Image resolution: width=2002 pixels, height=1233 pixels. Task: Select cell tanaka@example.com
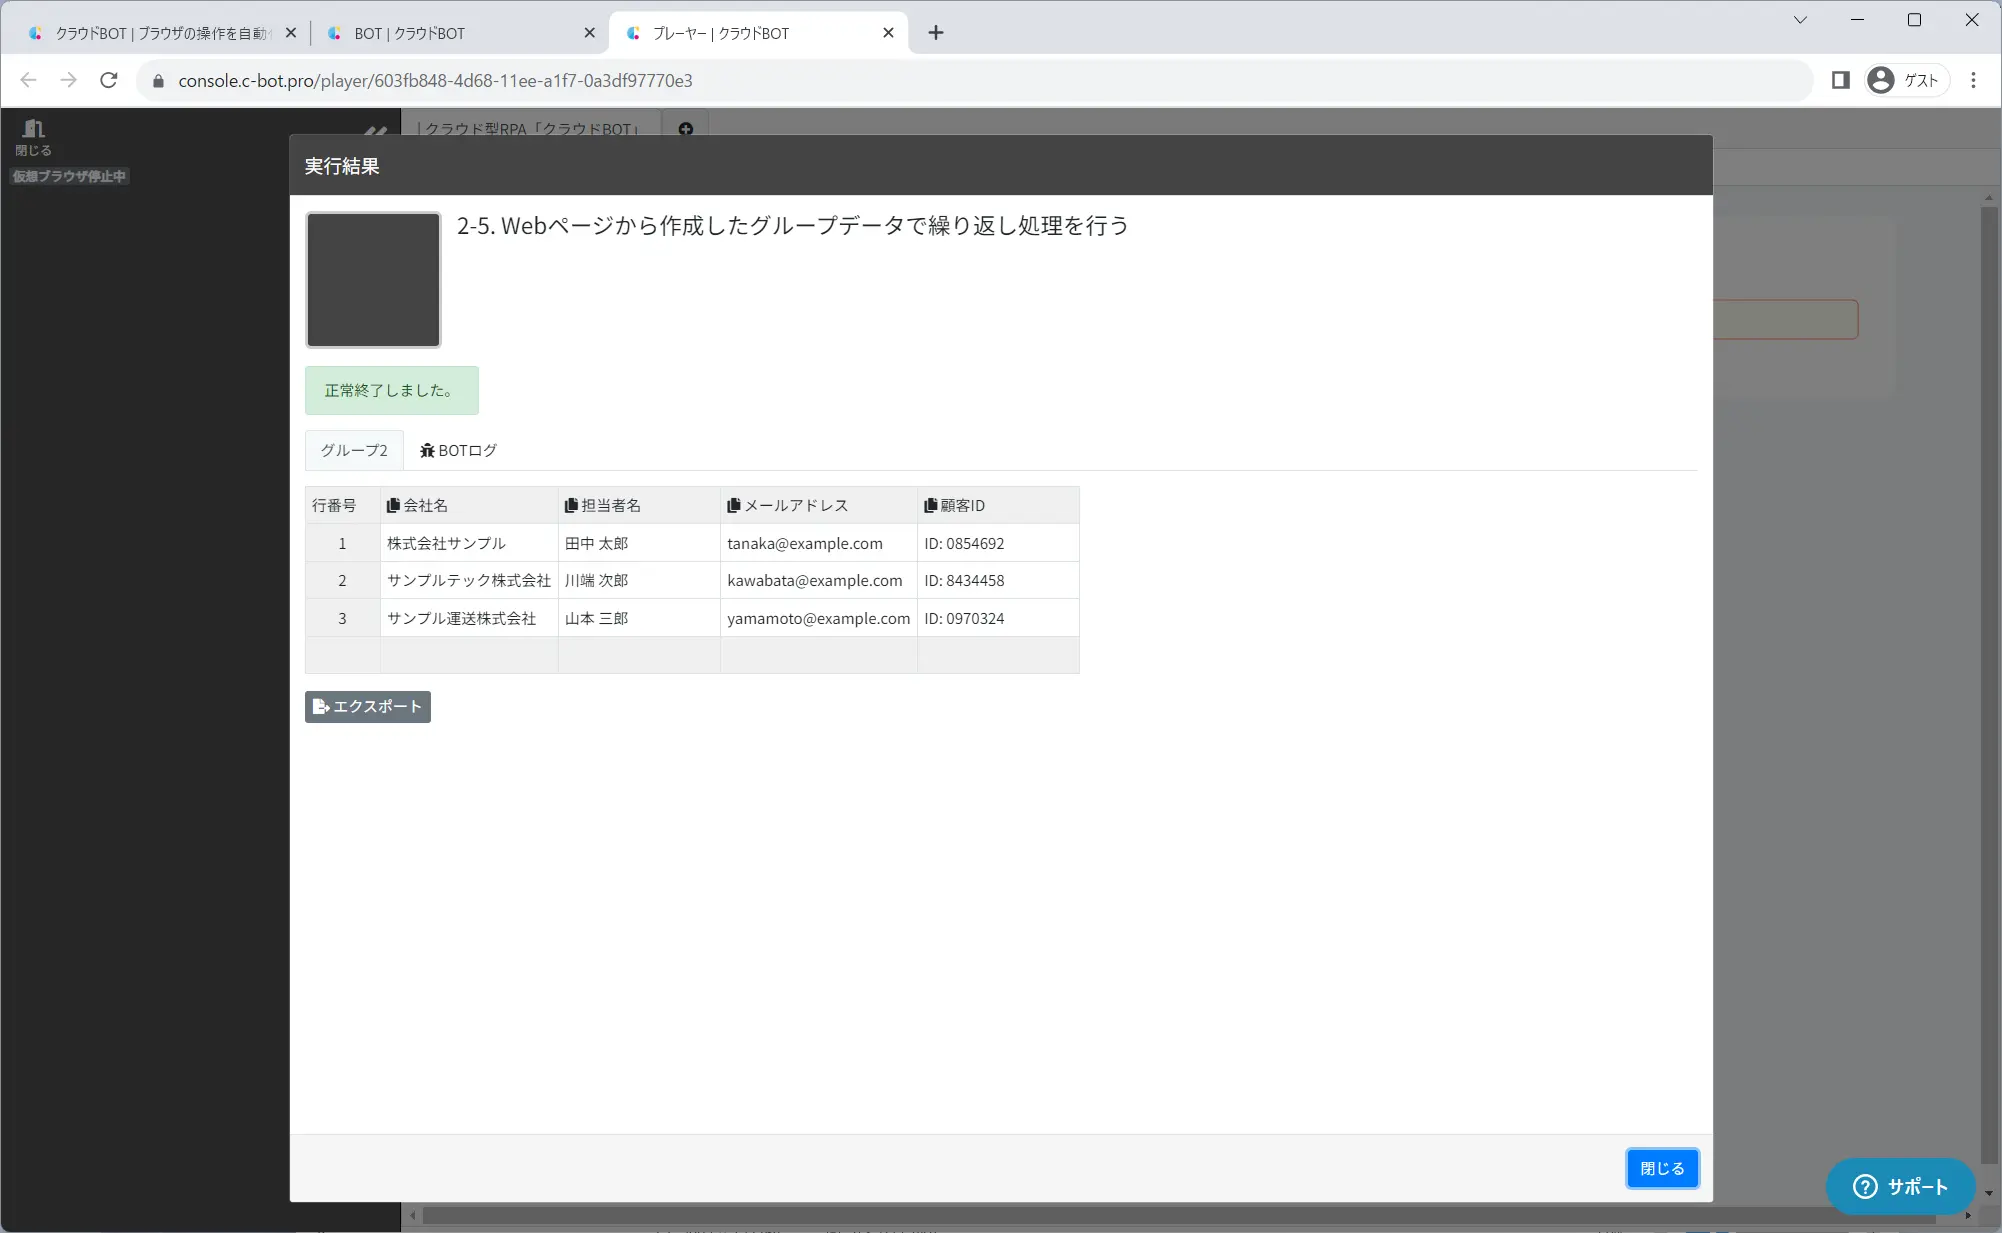(x=818, y=543)
